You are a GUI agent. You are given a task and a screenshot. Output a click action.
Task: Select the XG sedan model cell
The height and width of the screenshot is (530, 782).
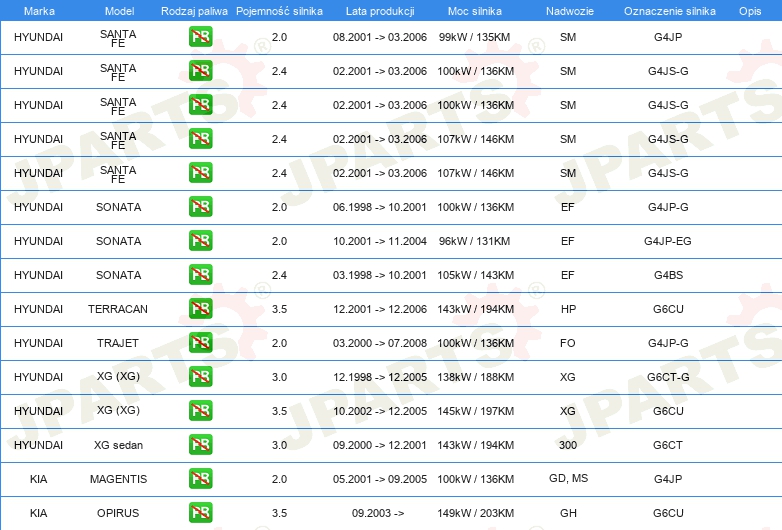(118, 445)
